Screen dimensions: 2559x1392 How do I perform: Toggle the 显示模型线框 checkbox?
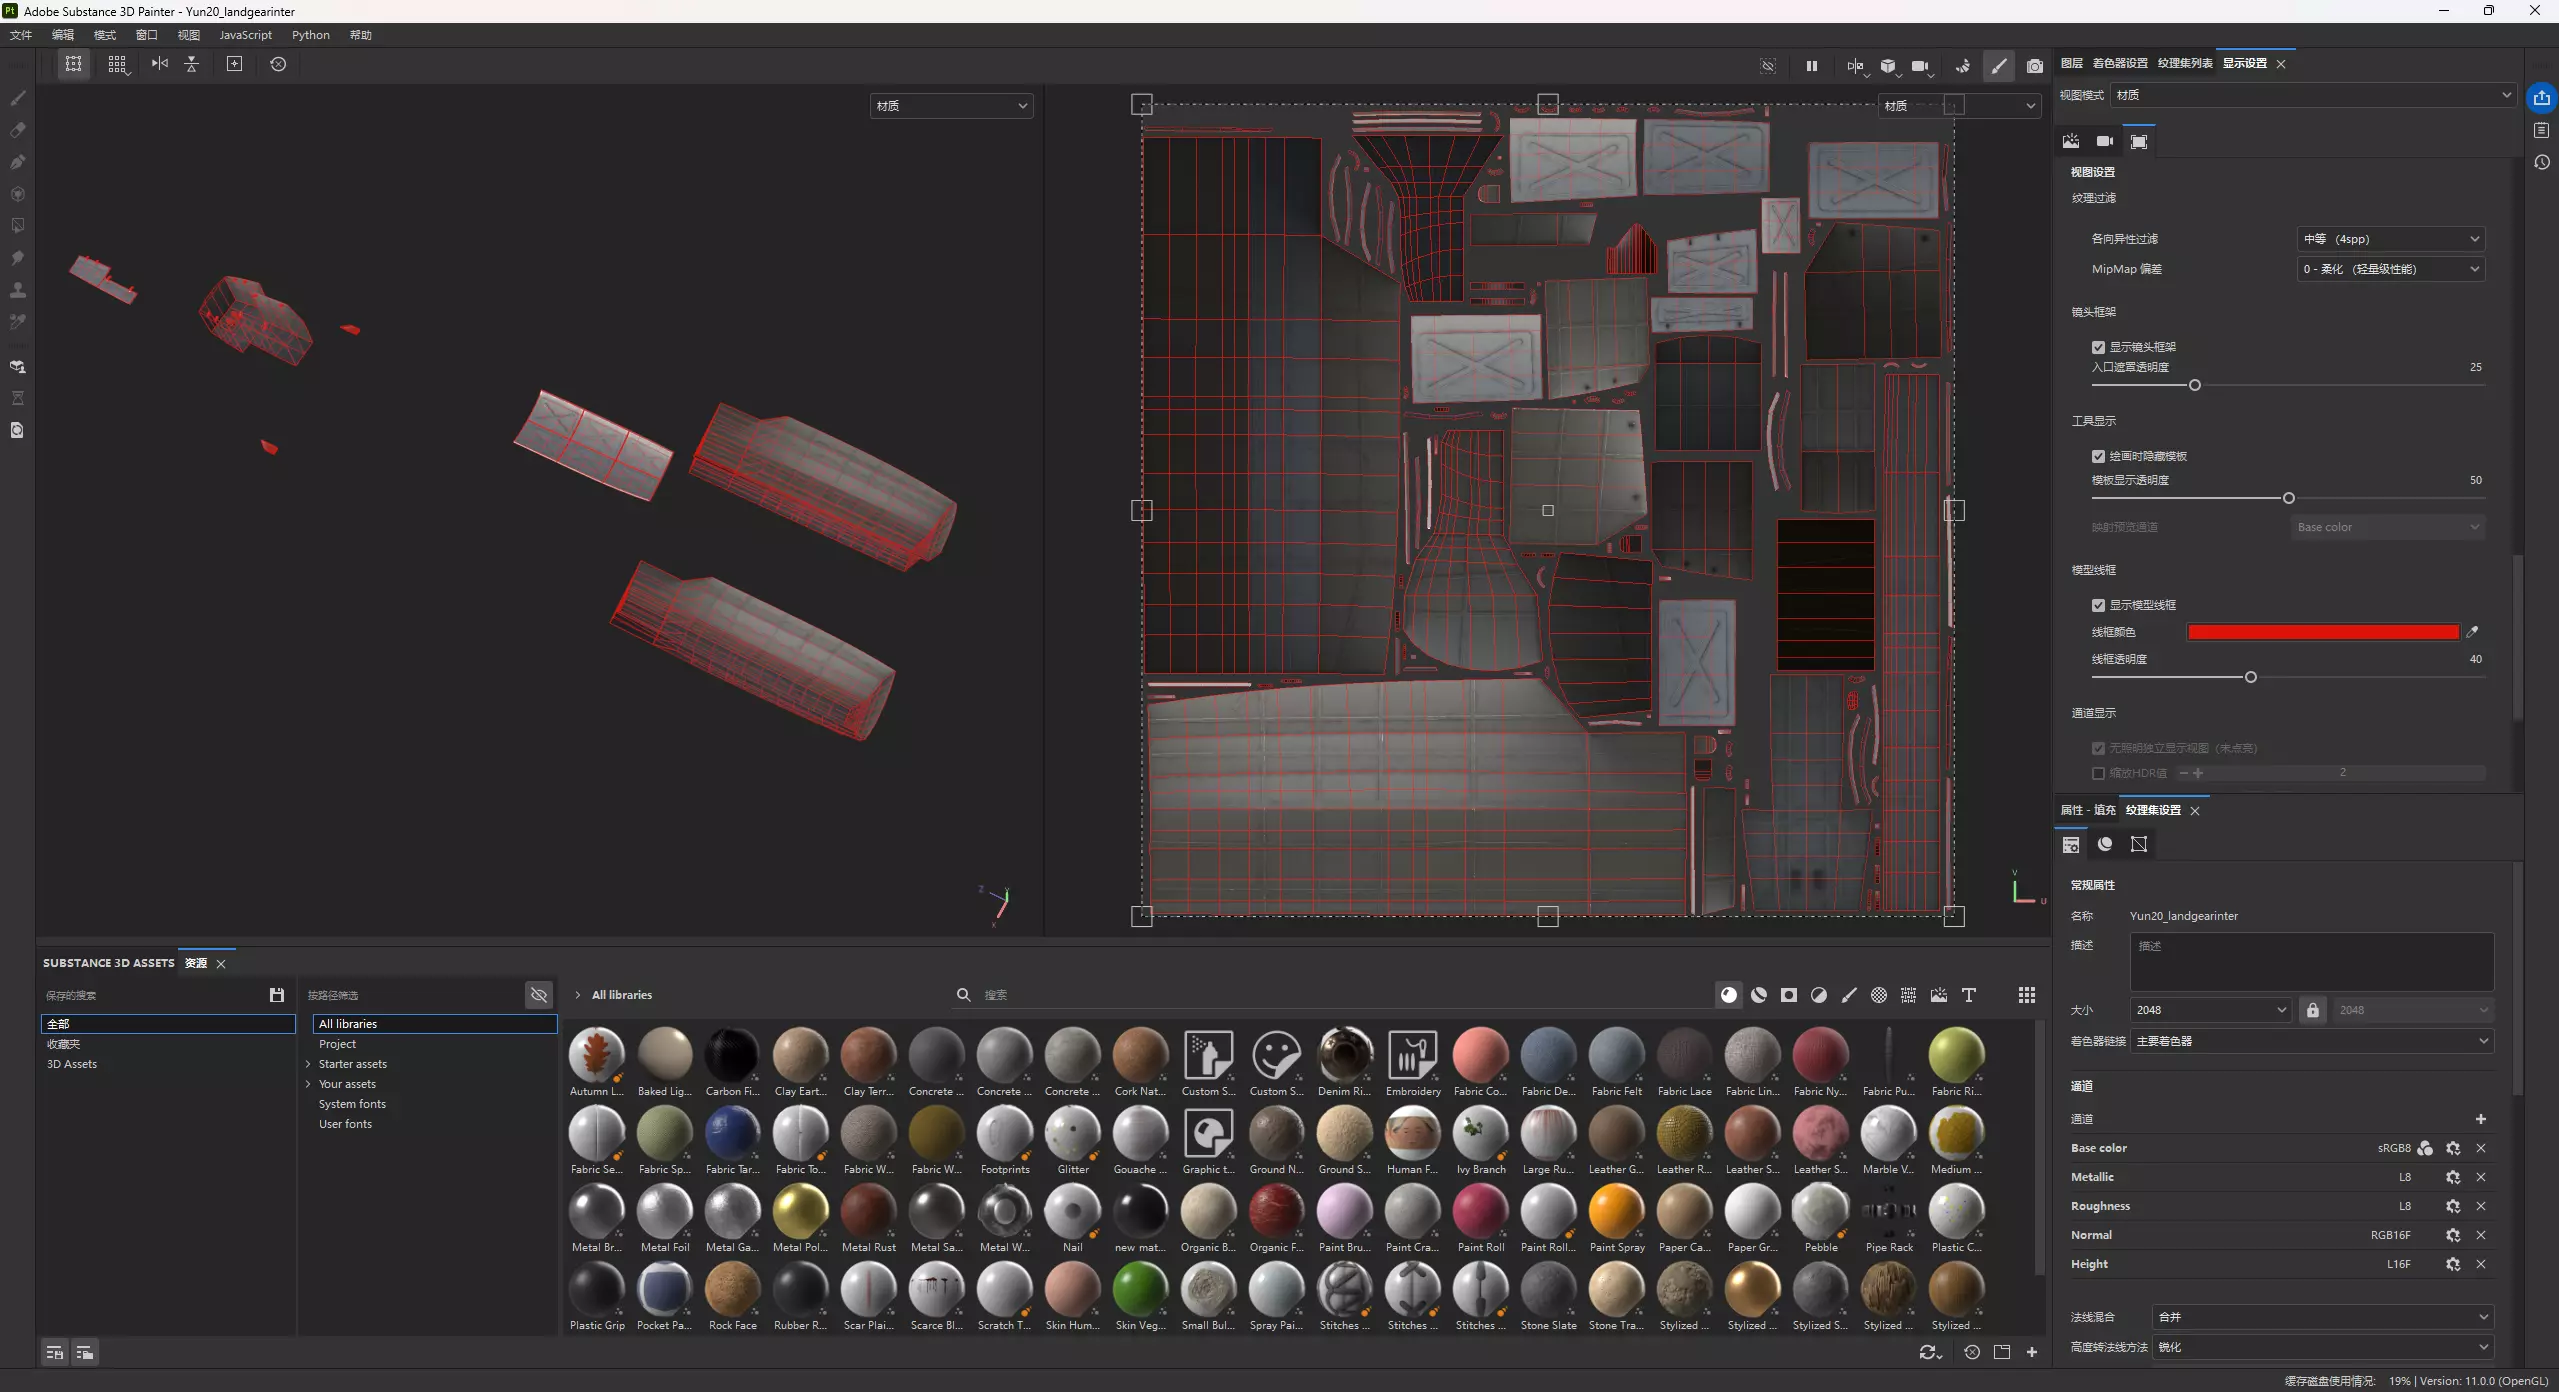tap(2098, 605)
